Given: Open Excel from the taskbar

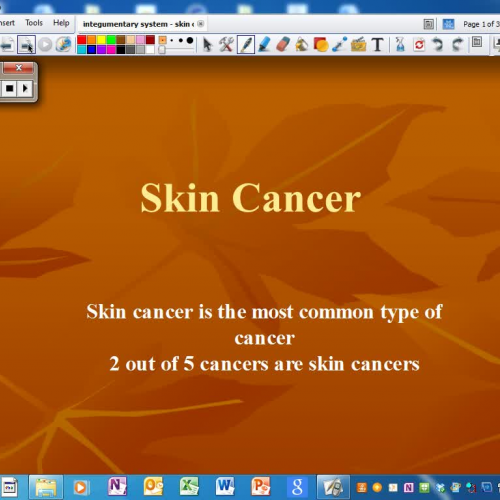Looking at the screenshot, I should click(x=189, y=487).
